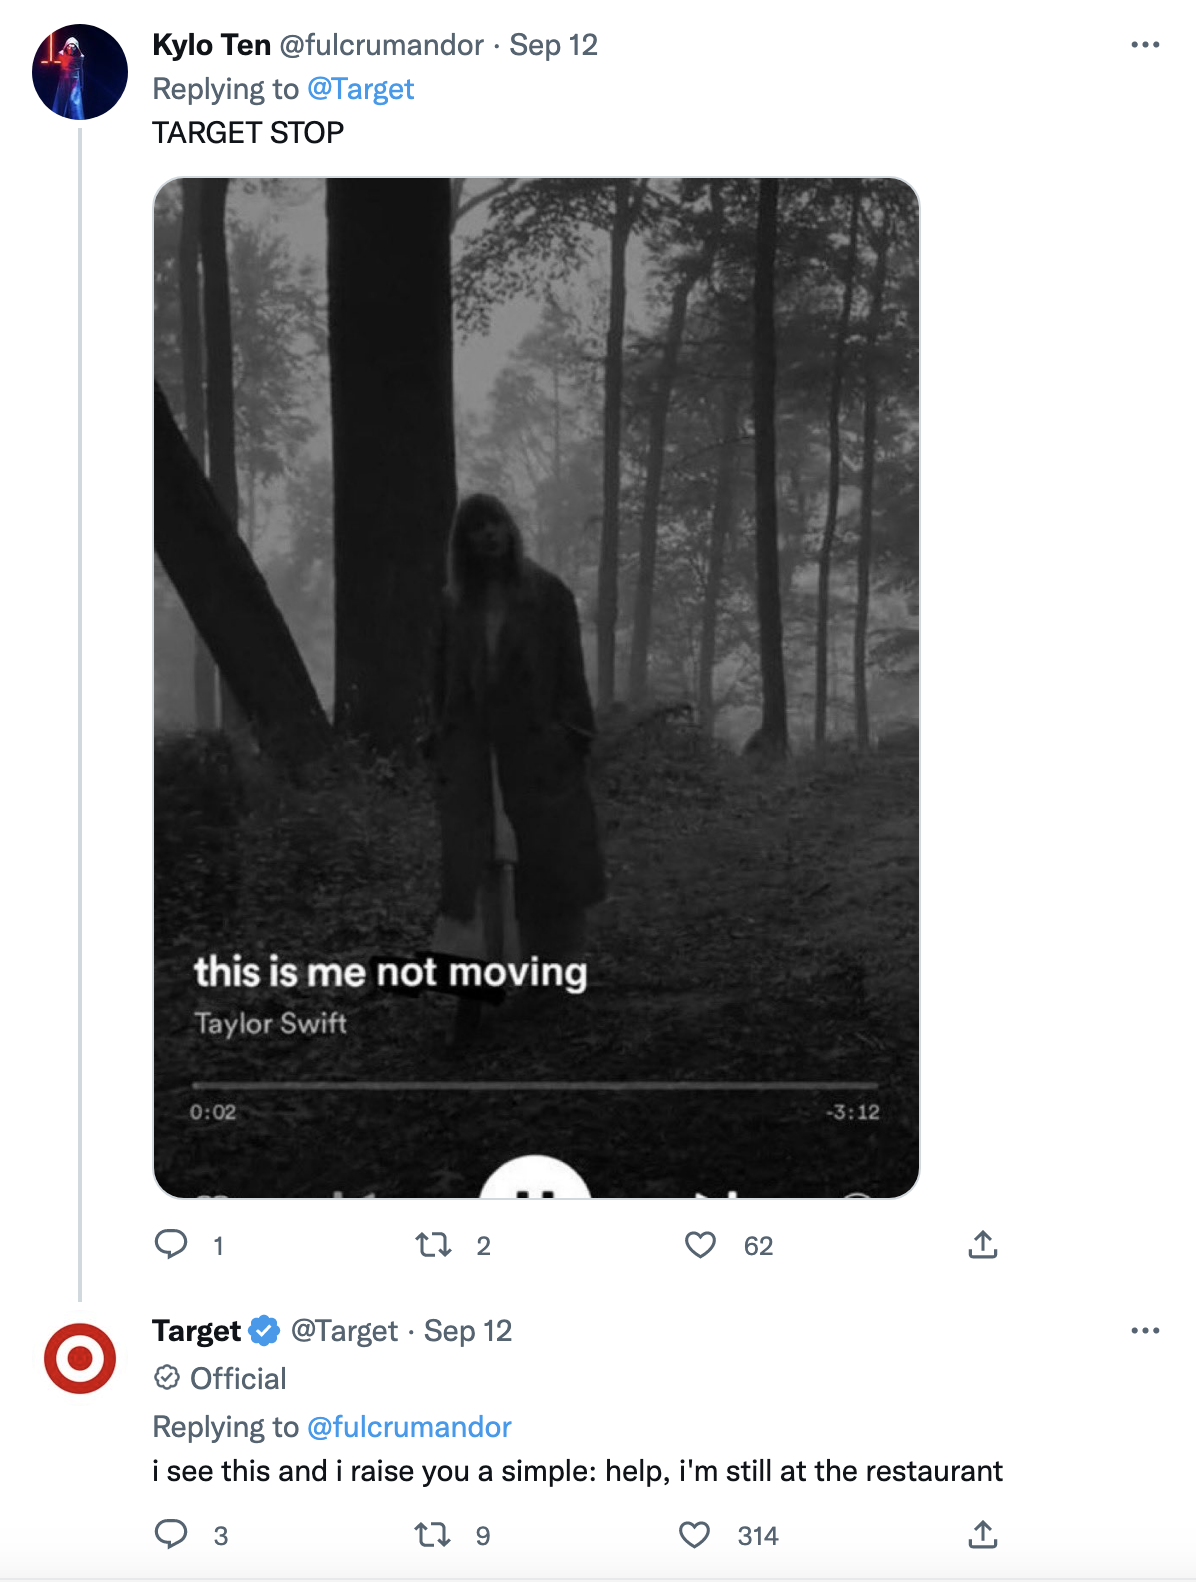Image resolution: width=1196 pixels, height=1582 pixels.
Task: Like Kylo Ten's tweet with 62 likes
Action: coord(700,1245)
